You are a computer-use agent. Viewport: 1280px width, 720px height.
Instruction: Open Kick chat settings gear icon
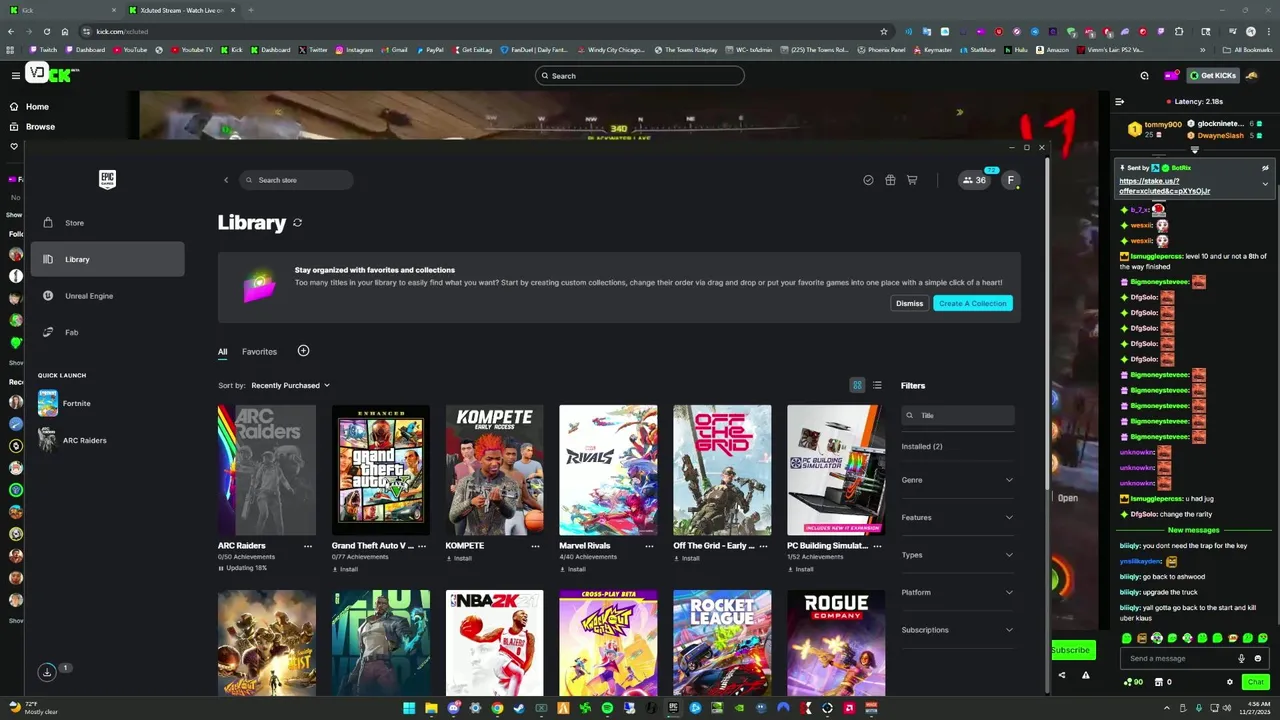point(1230,682)
